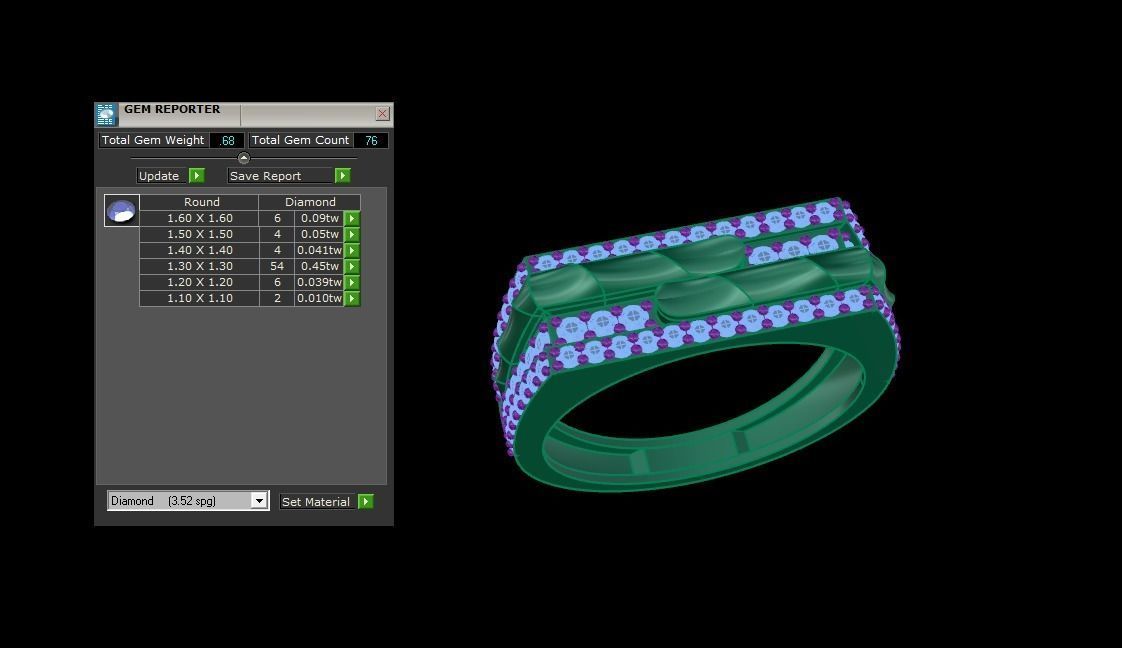
Task: Select the 1.20 X 1.20 size cell
Action: point(200,282)
